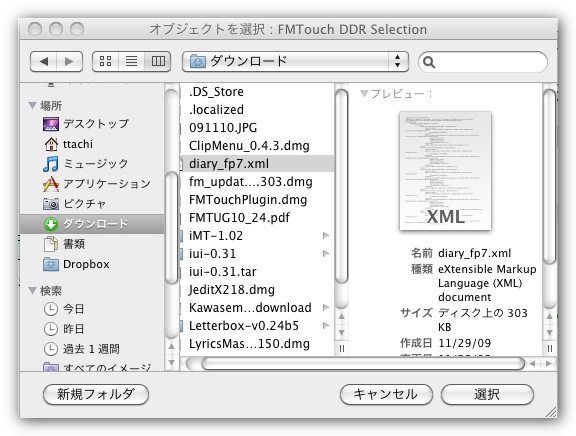Click the XML document preview thumbnail

pyautogui.click(x=445, y=171)
